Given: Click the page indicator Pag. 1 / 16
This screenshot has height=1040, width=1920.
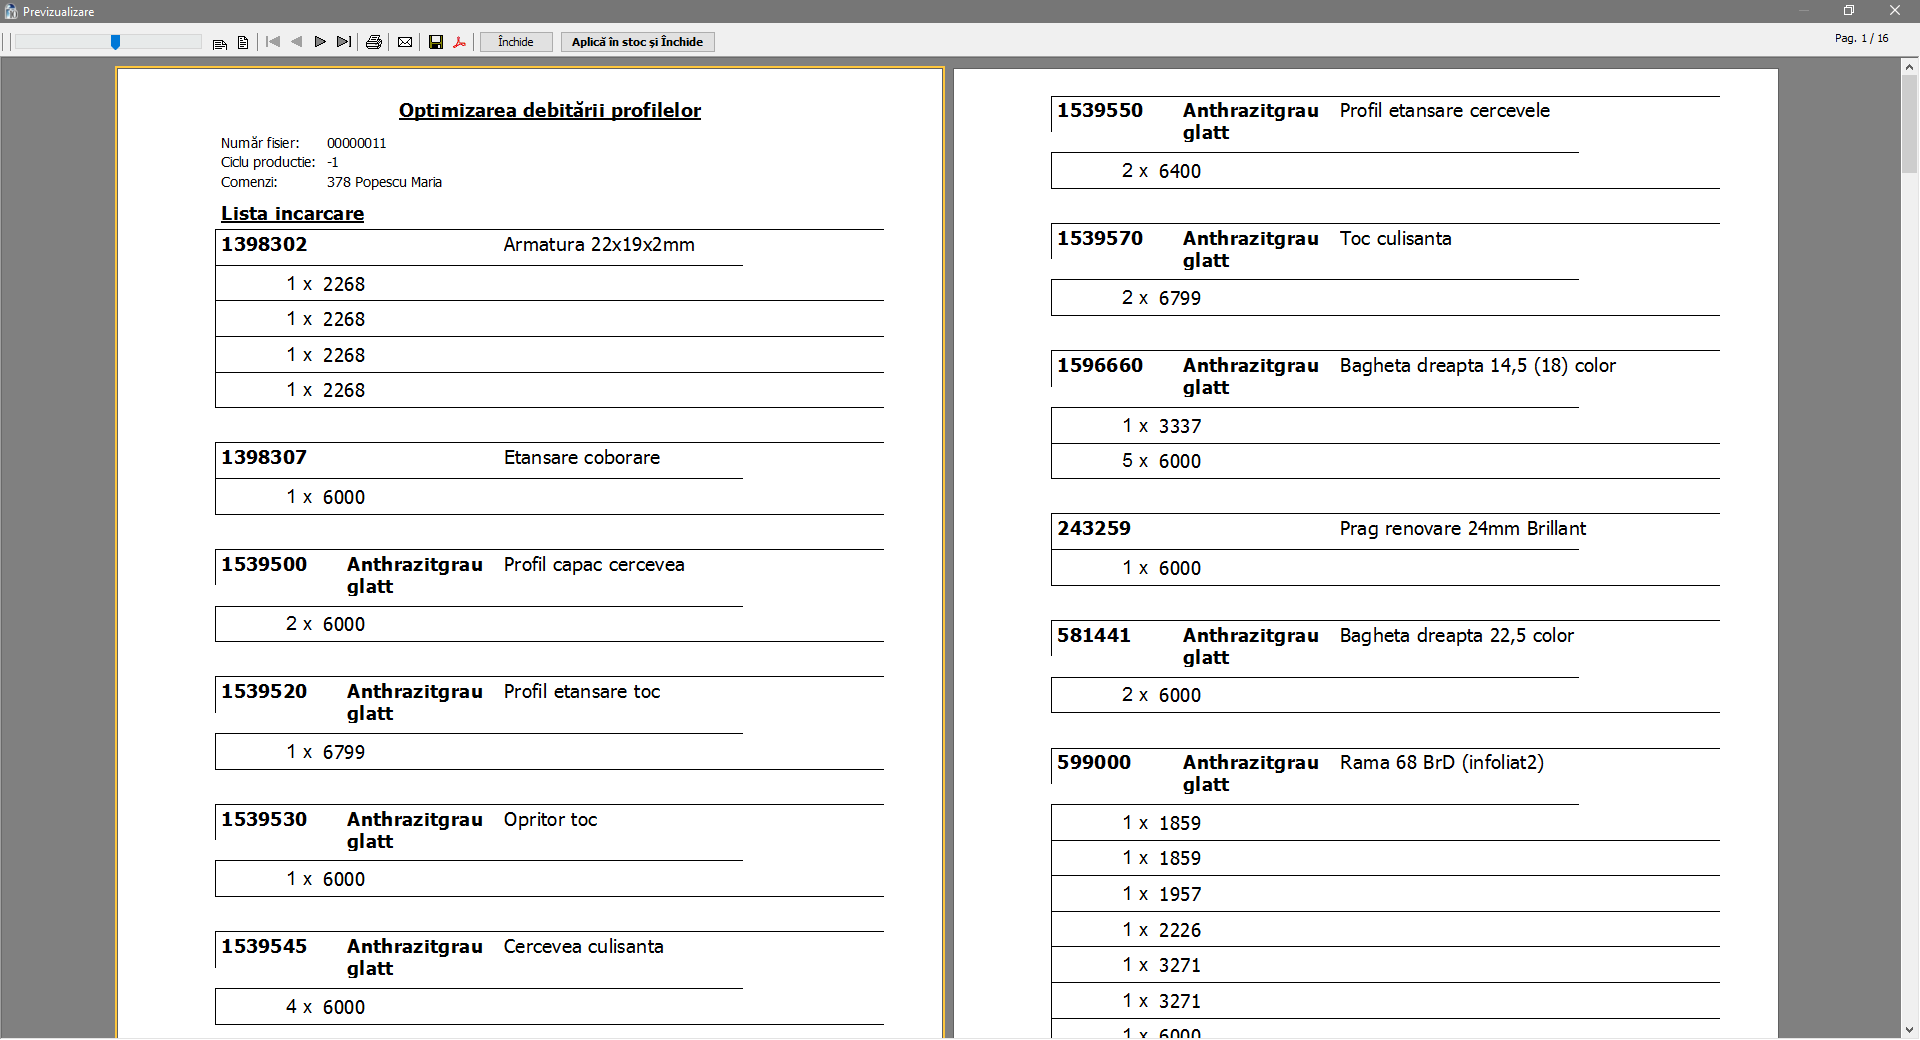Looking at the screenshot, I should (x=1861, y=38).
